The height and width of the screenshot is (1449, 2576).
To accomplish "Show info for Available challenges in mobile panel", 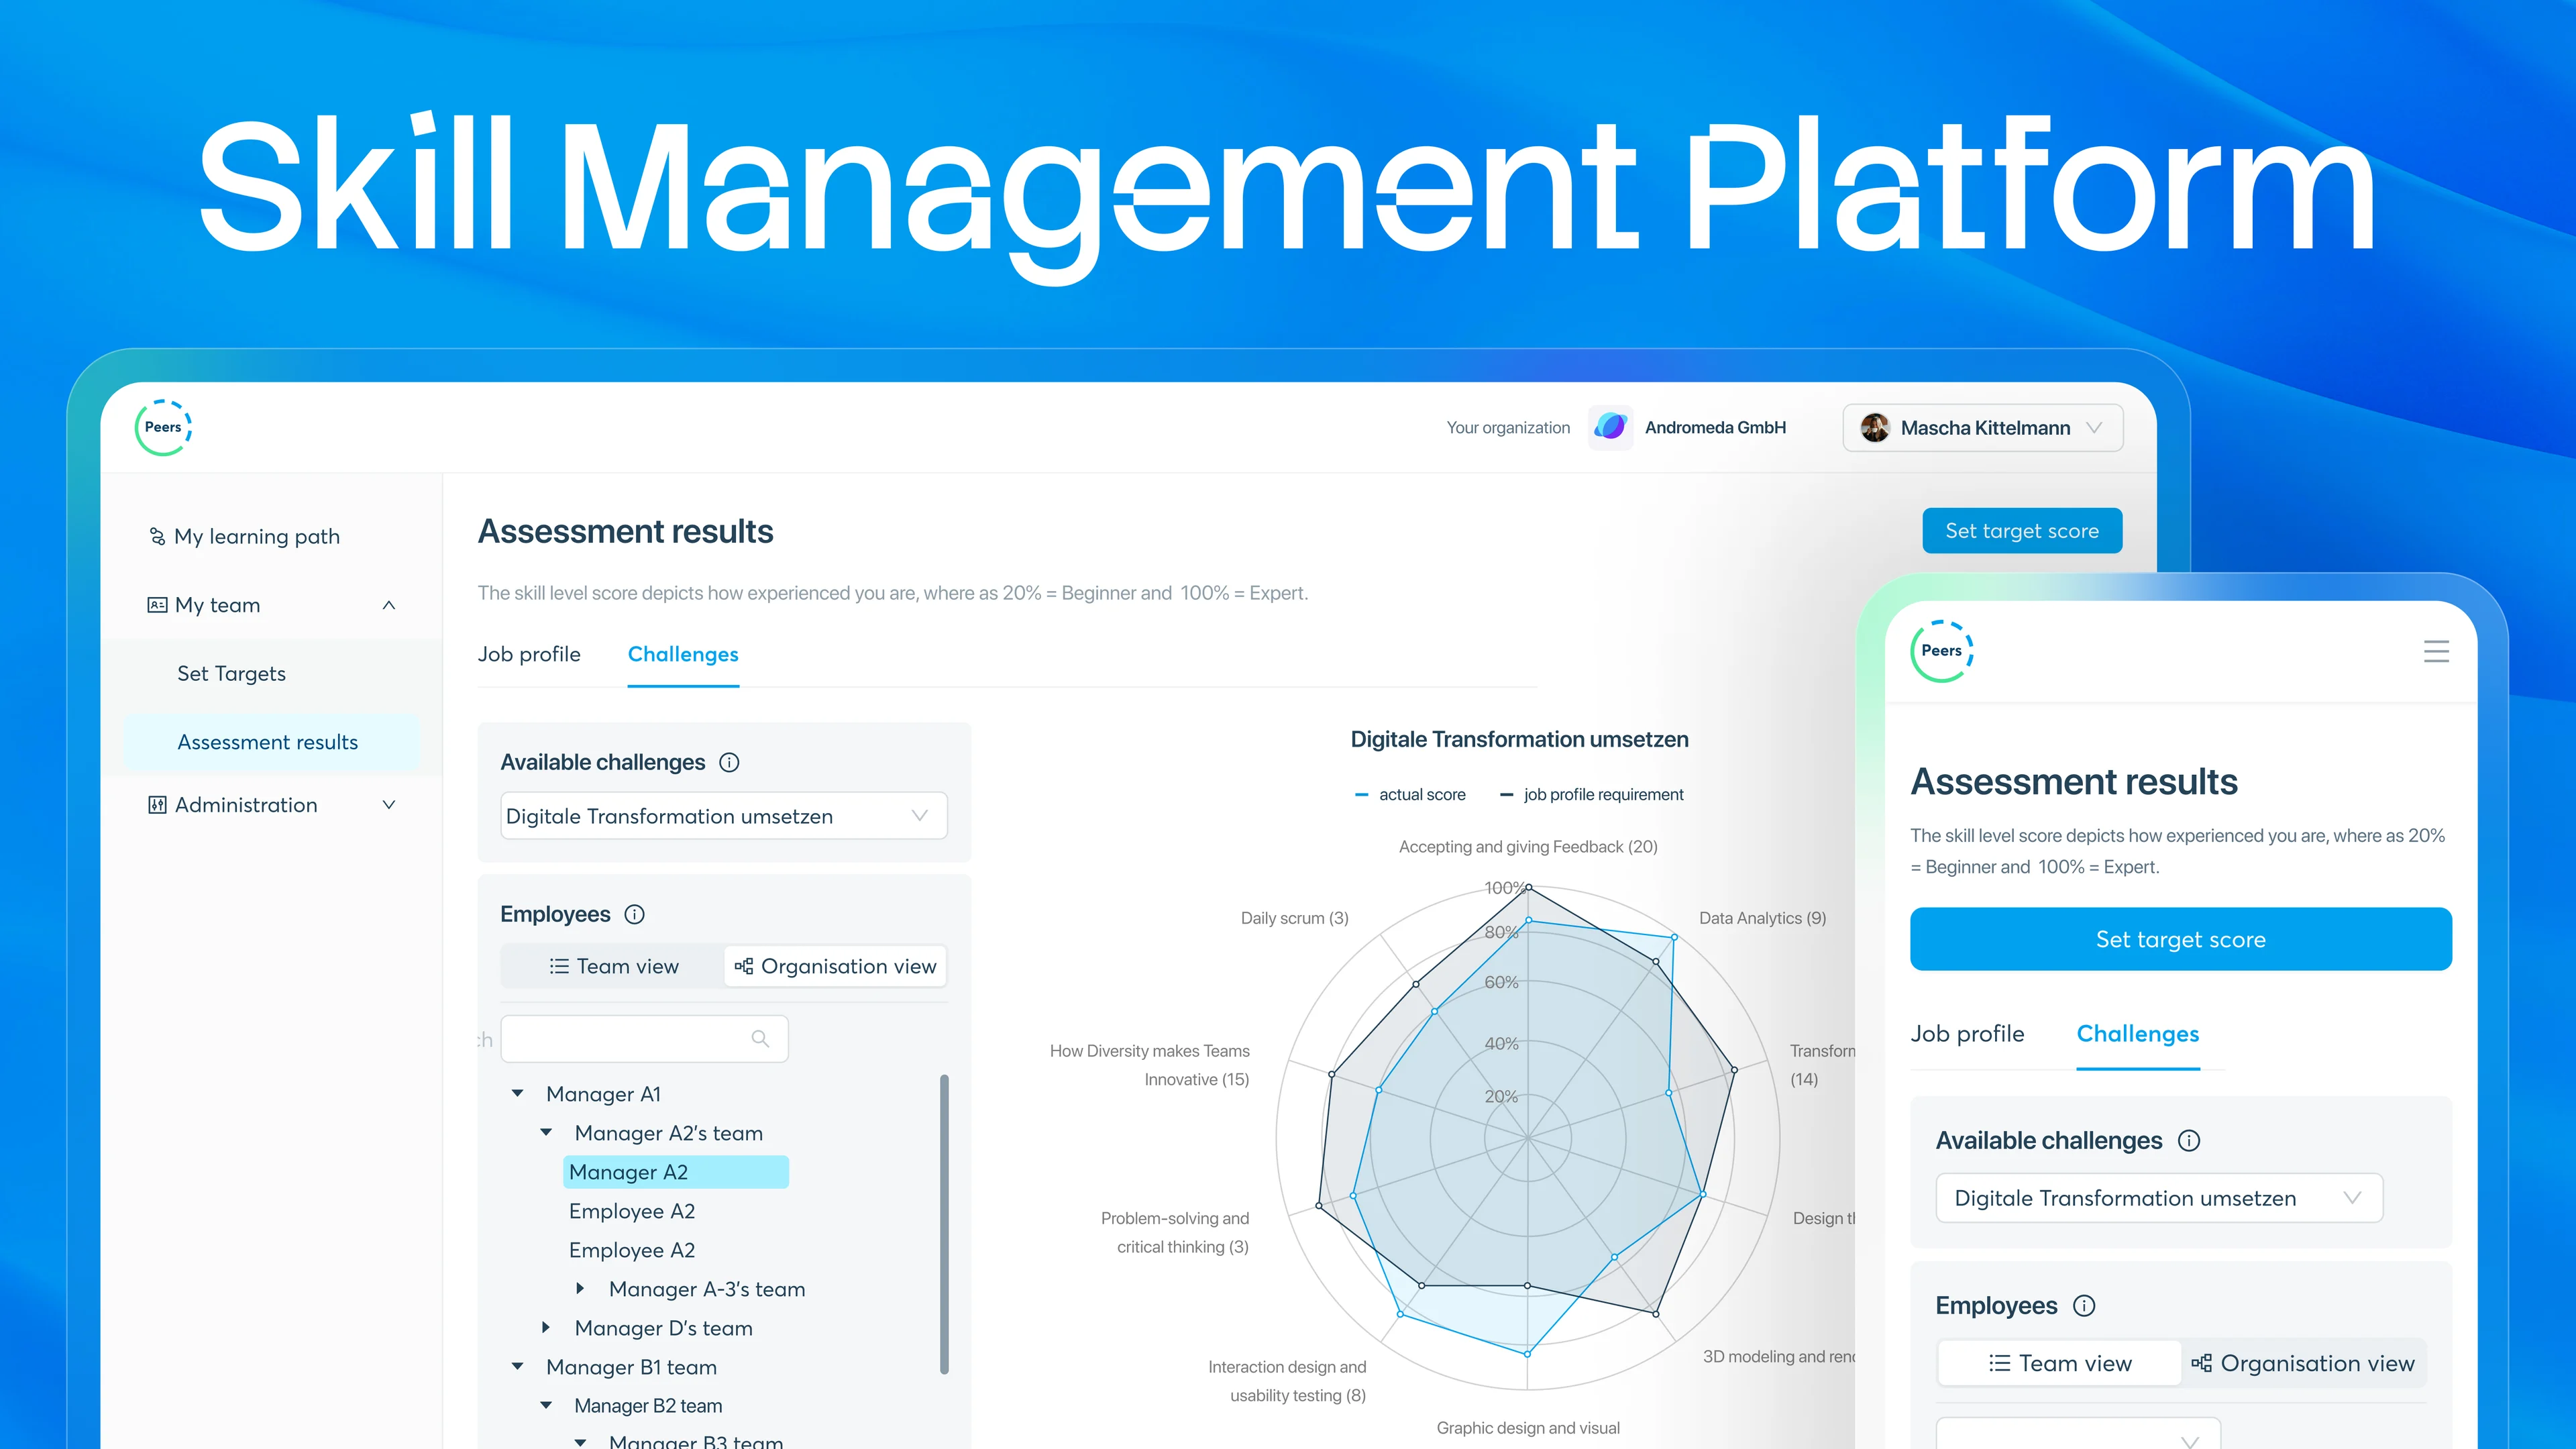I will 2189,1141.
